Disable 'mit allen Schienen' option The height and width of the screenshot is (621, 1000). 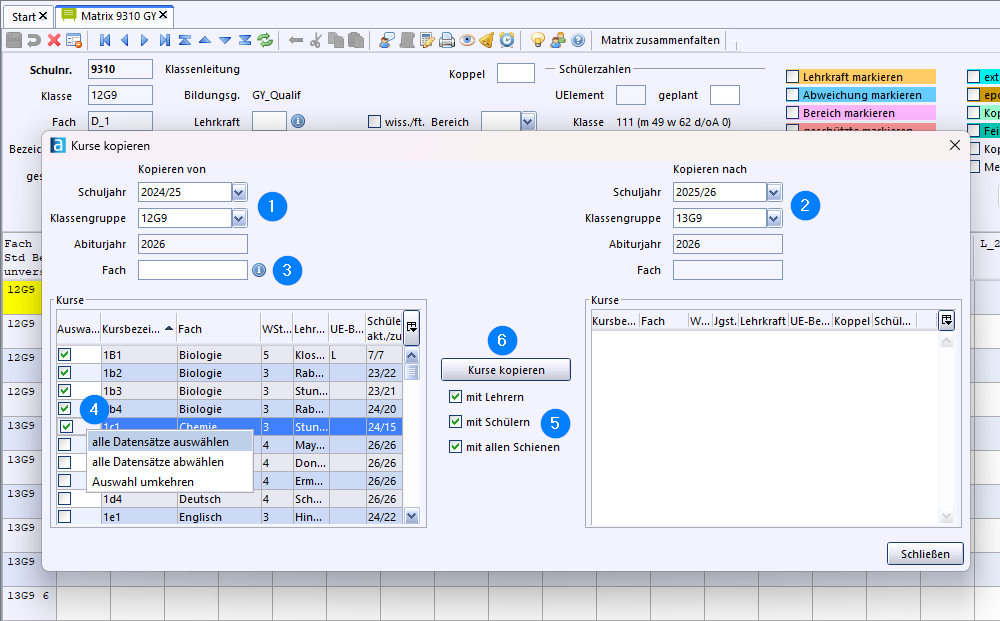pos(456,447)
